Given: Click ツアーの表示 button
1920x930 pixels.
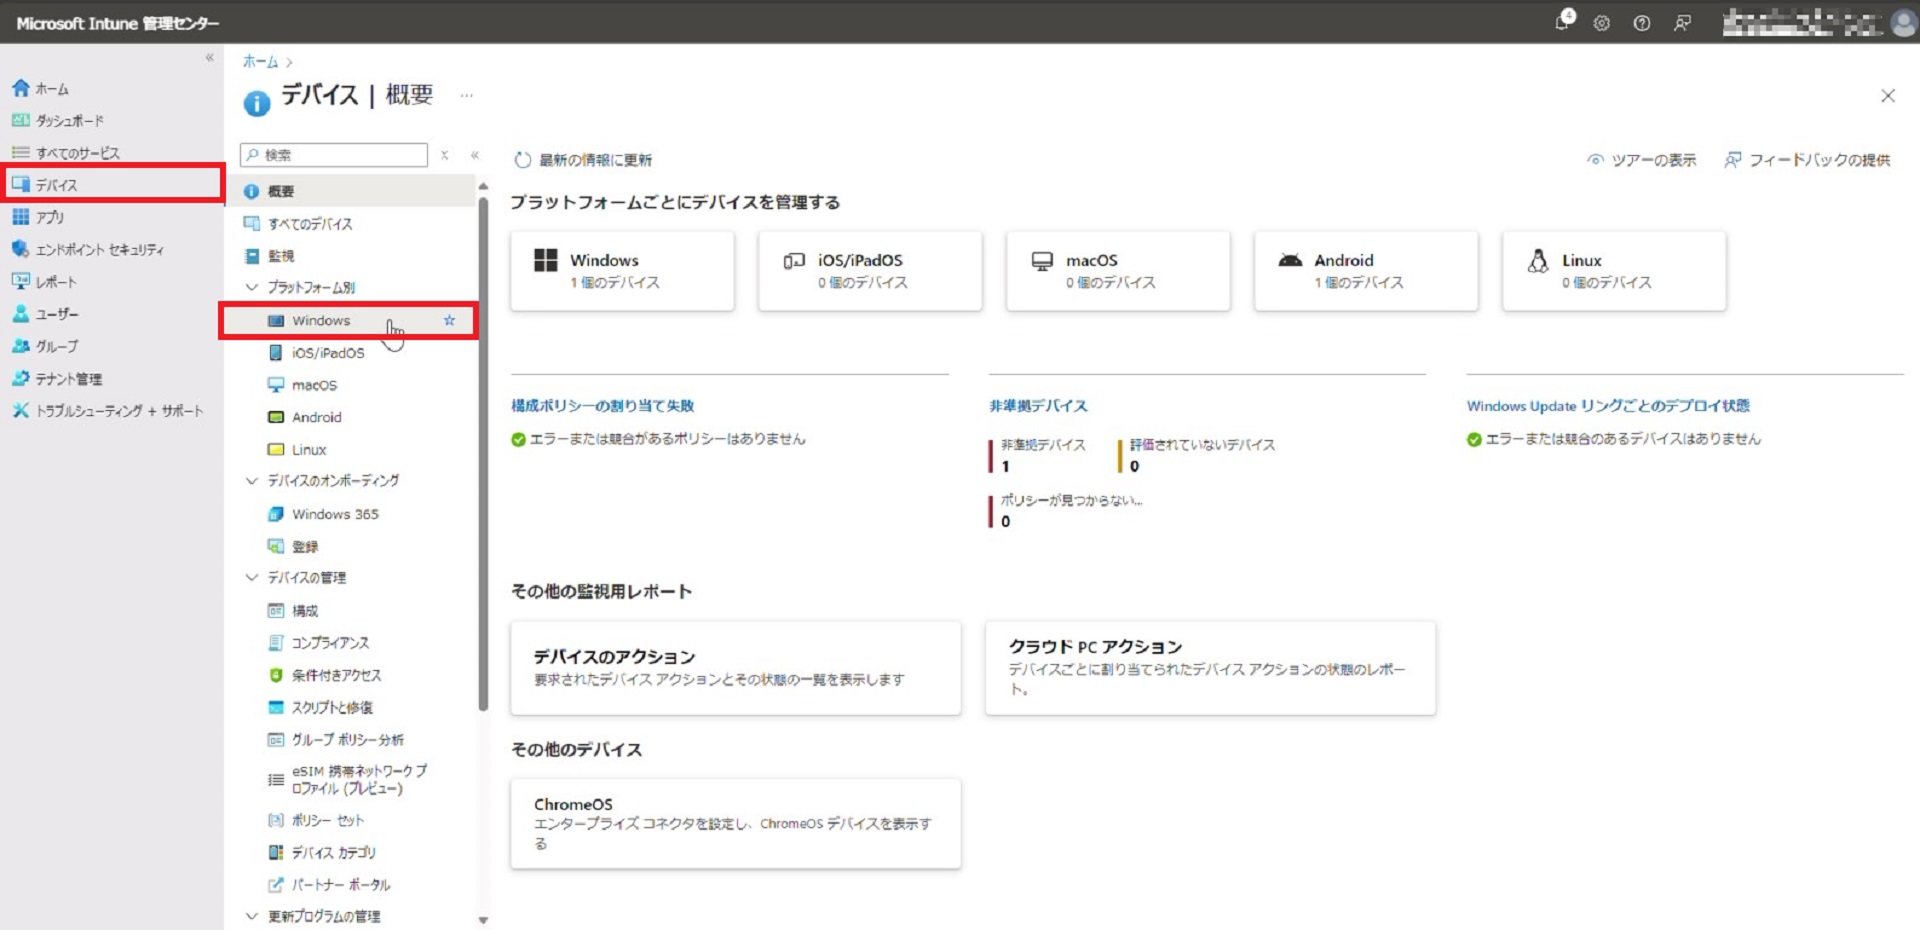Looking at the screenshot, I should [x=1641, y=160].
